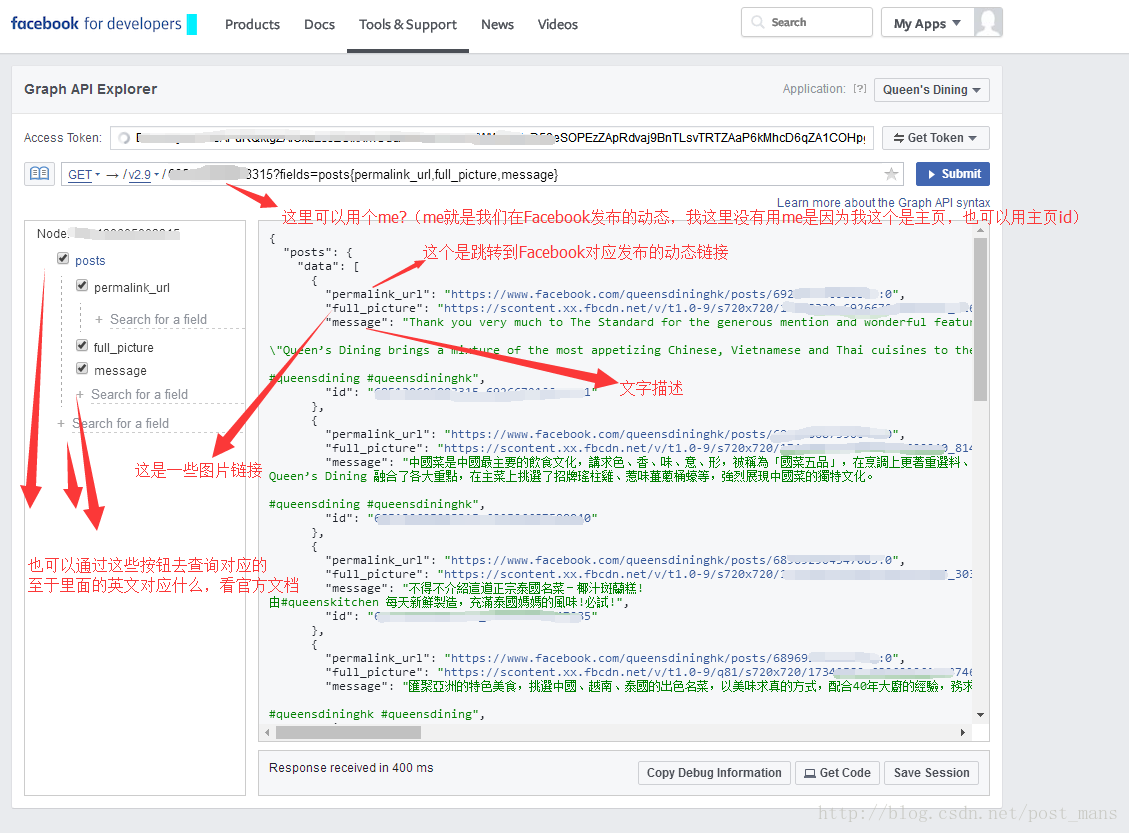Uncheck the posts checkbox
Viewport: 1129px width, 833px height.
[x=63, y=258]
